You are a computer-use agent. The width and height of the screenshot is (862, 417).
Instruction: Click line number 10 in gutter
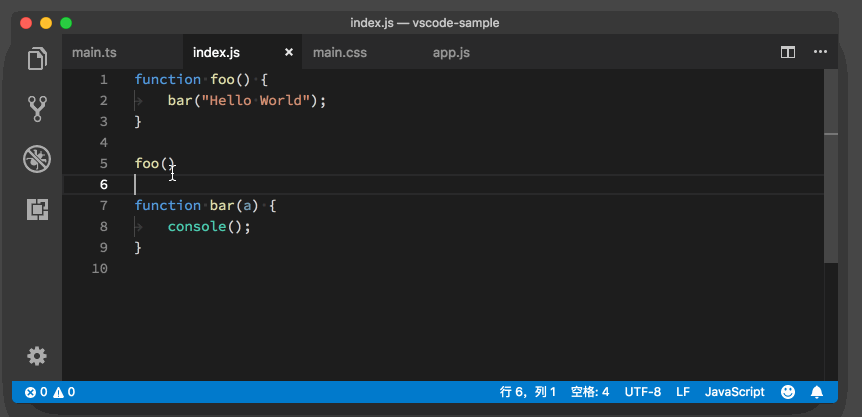pos(100,269)
